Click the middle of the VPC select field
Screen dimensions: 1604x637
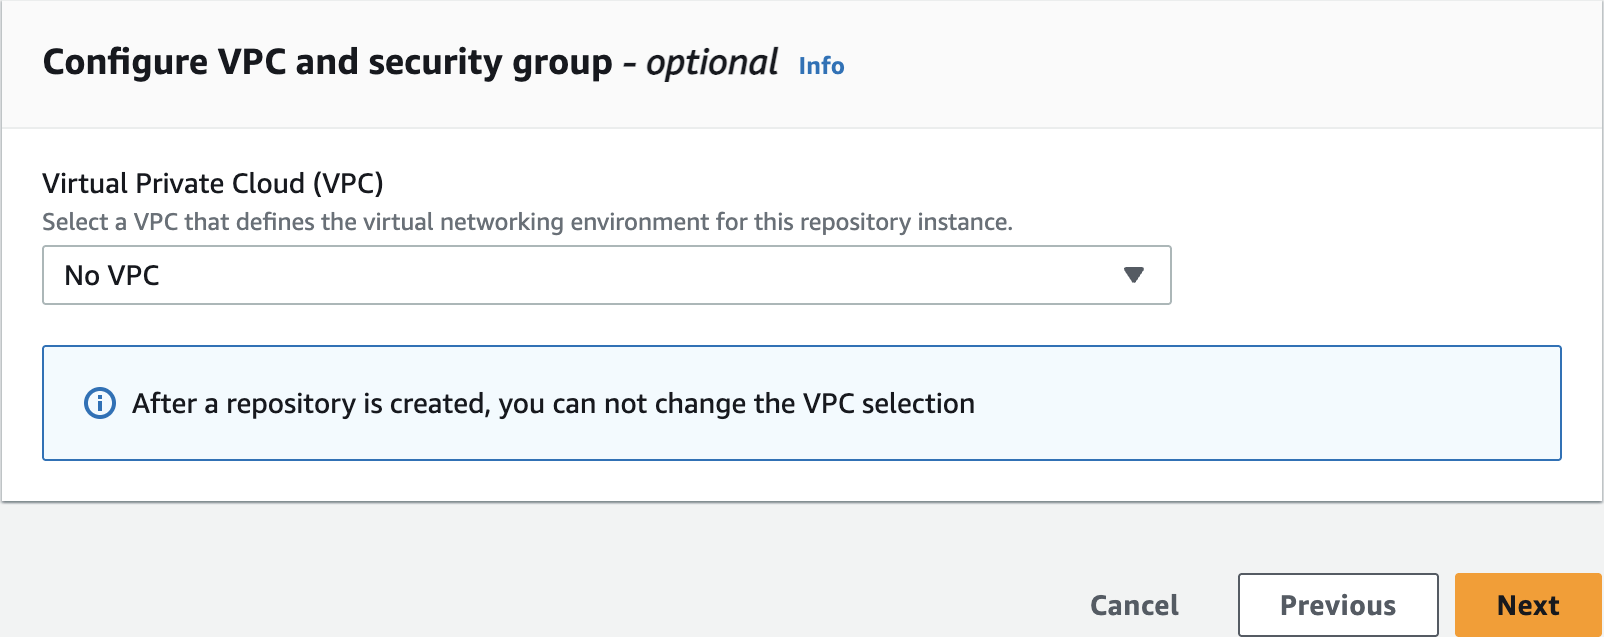[x=606, y=275]
